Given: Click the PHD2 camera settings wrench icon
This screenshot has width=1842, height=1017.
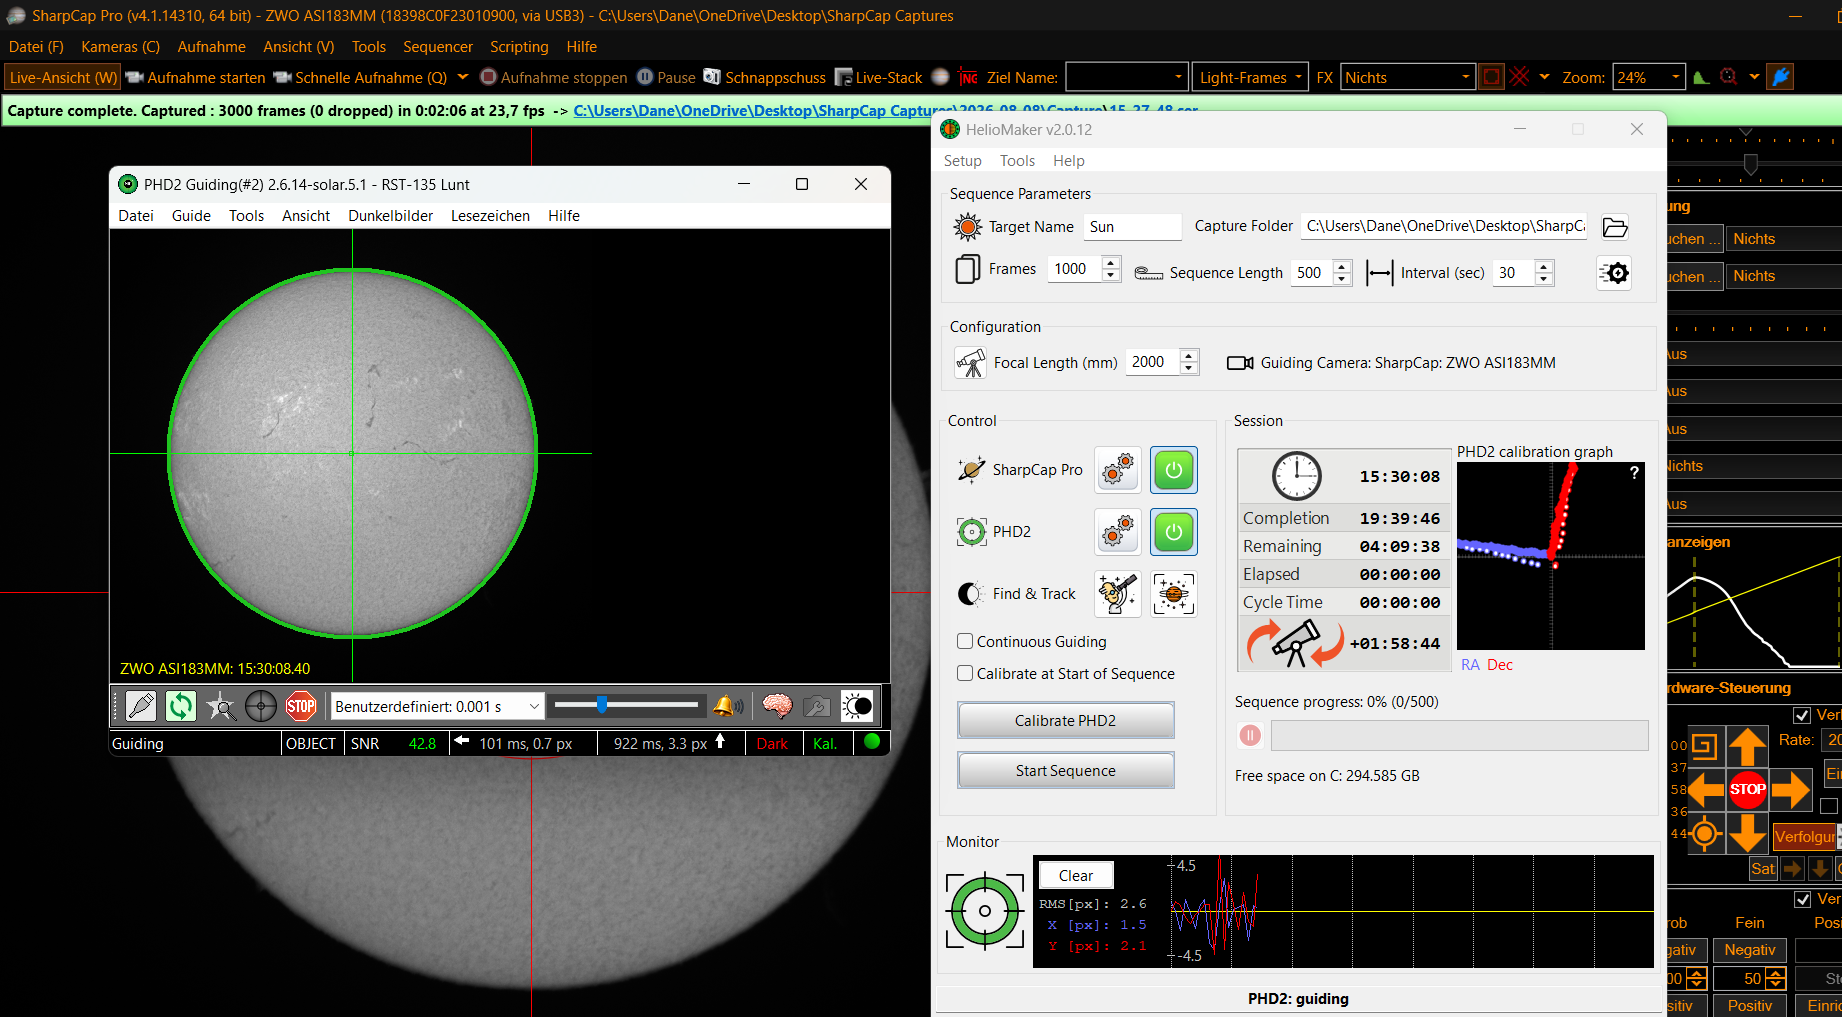Looking at the screenshot, I should (817, 706).
